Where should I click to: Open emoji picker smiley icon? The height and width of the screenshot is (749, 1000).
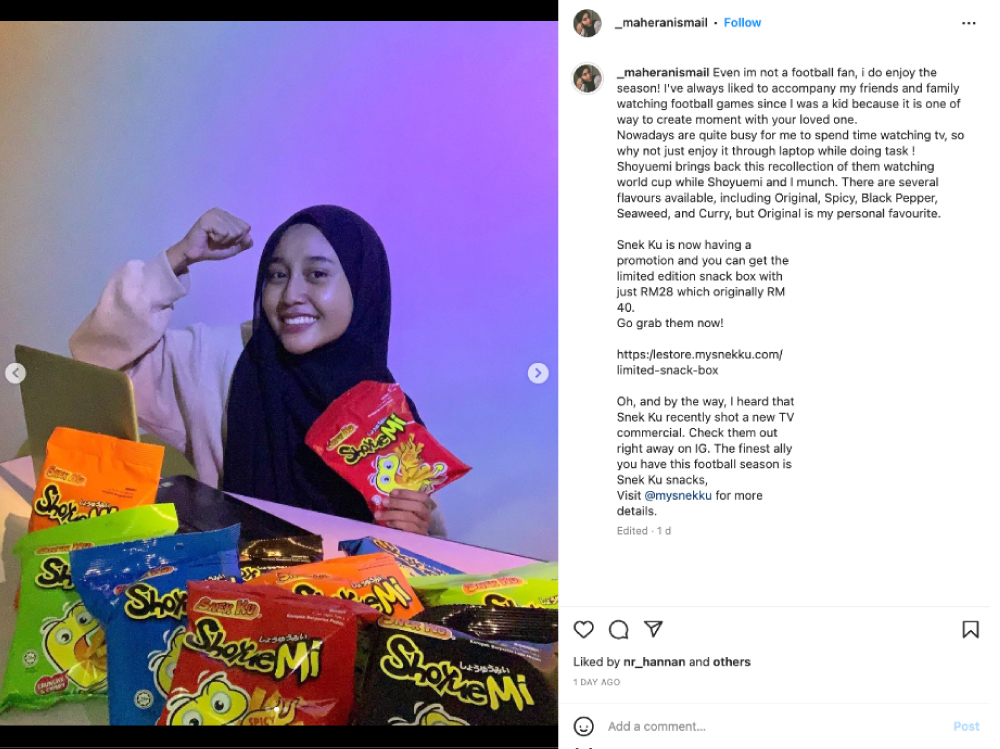(x=584, y=726)
